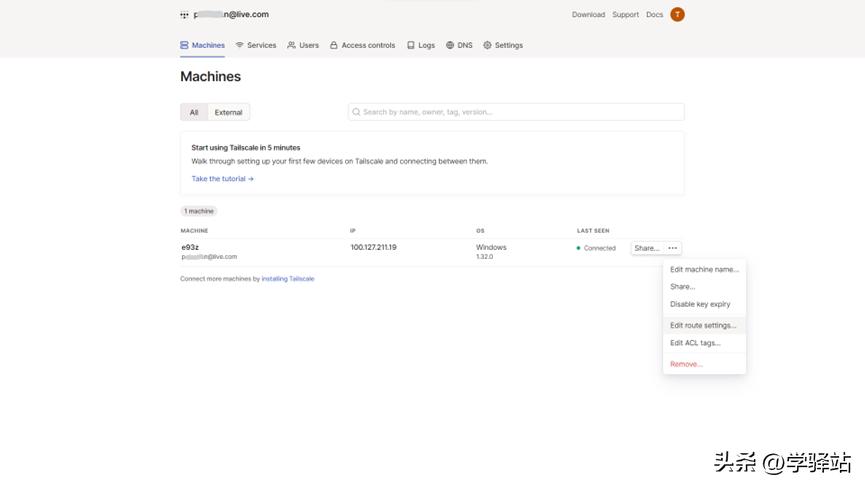Switch to External machines filter
The image size is (865, 487).
click(x=228, y=112)
